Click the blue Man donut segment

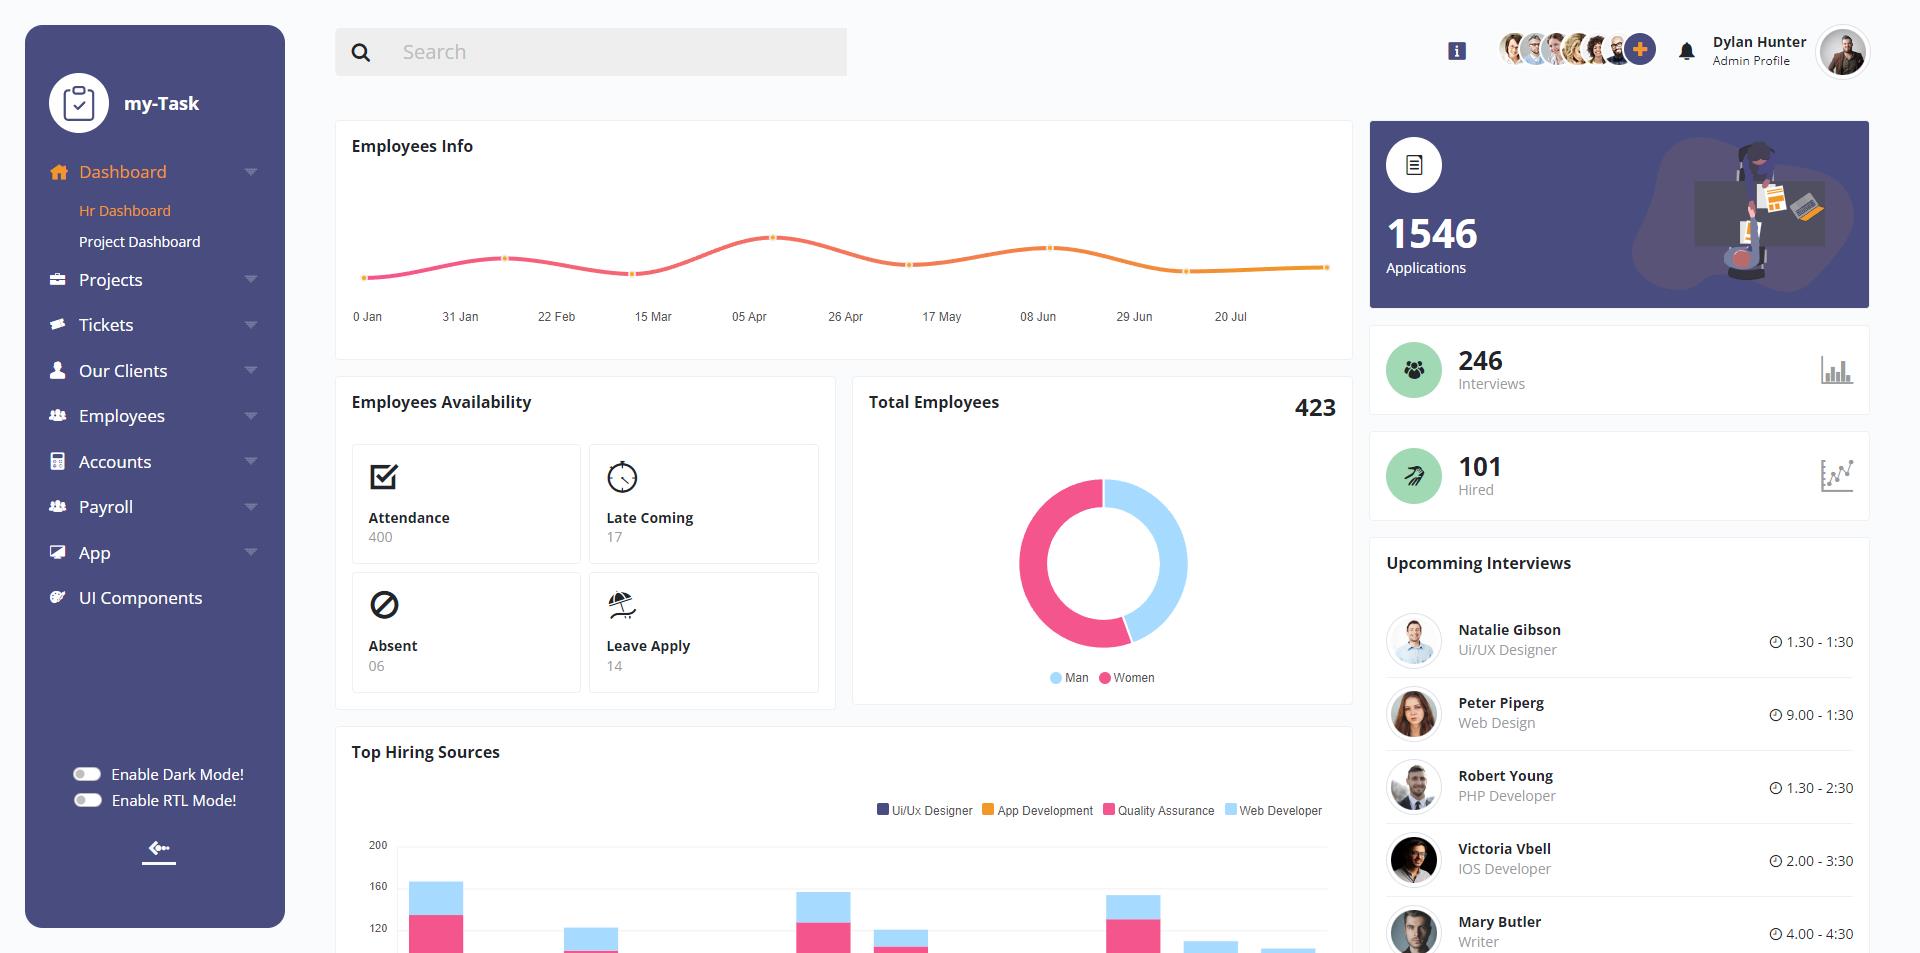pos(1172,555)
